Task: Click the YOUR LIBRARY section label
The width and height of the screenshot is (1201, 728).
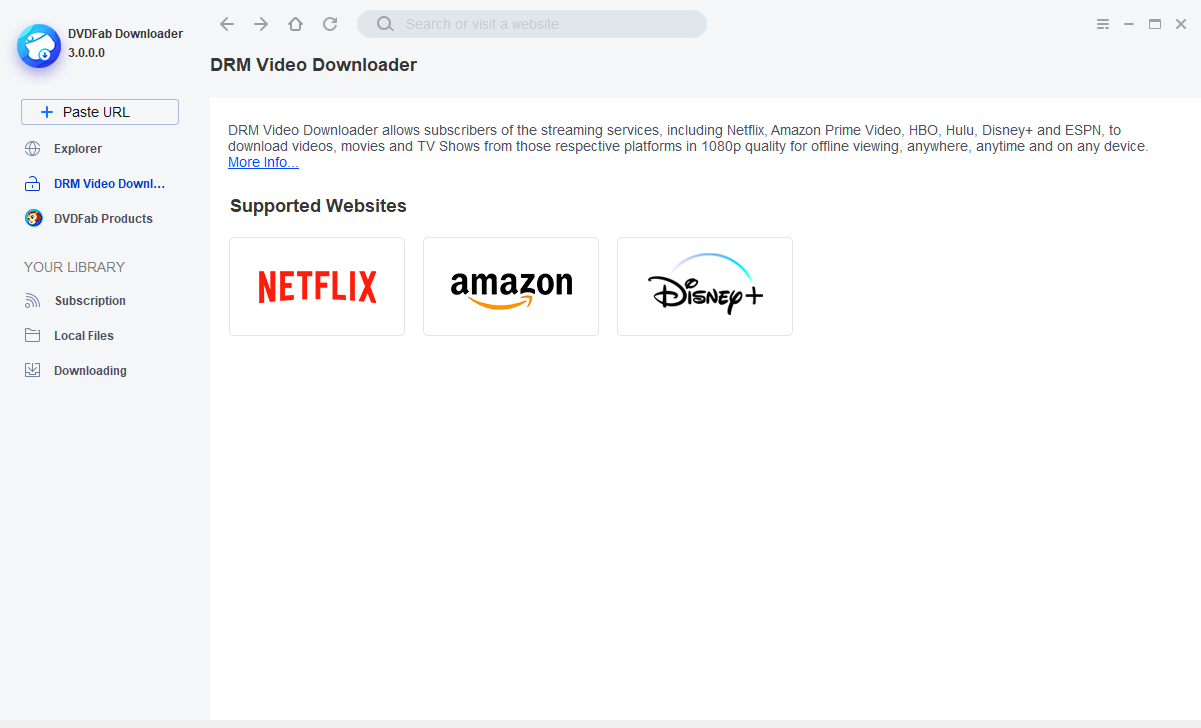Action: (75, 267)
